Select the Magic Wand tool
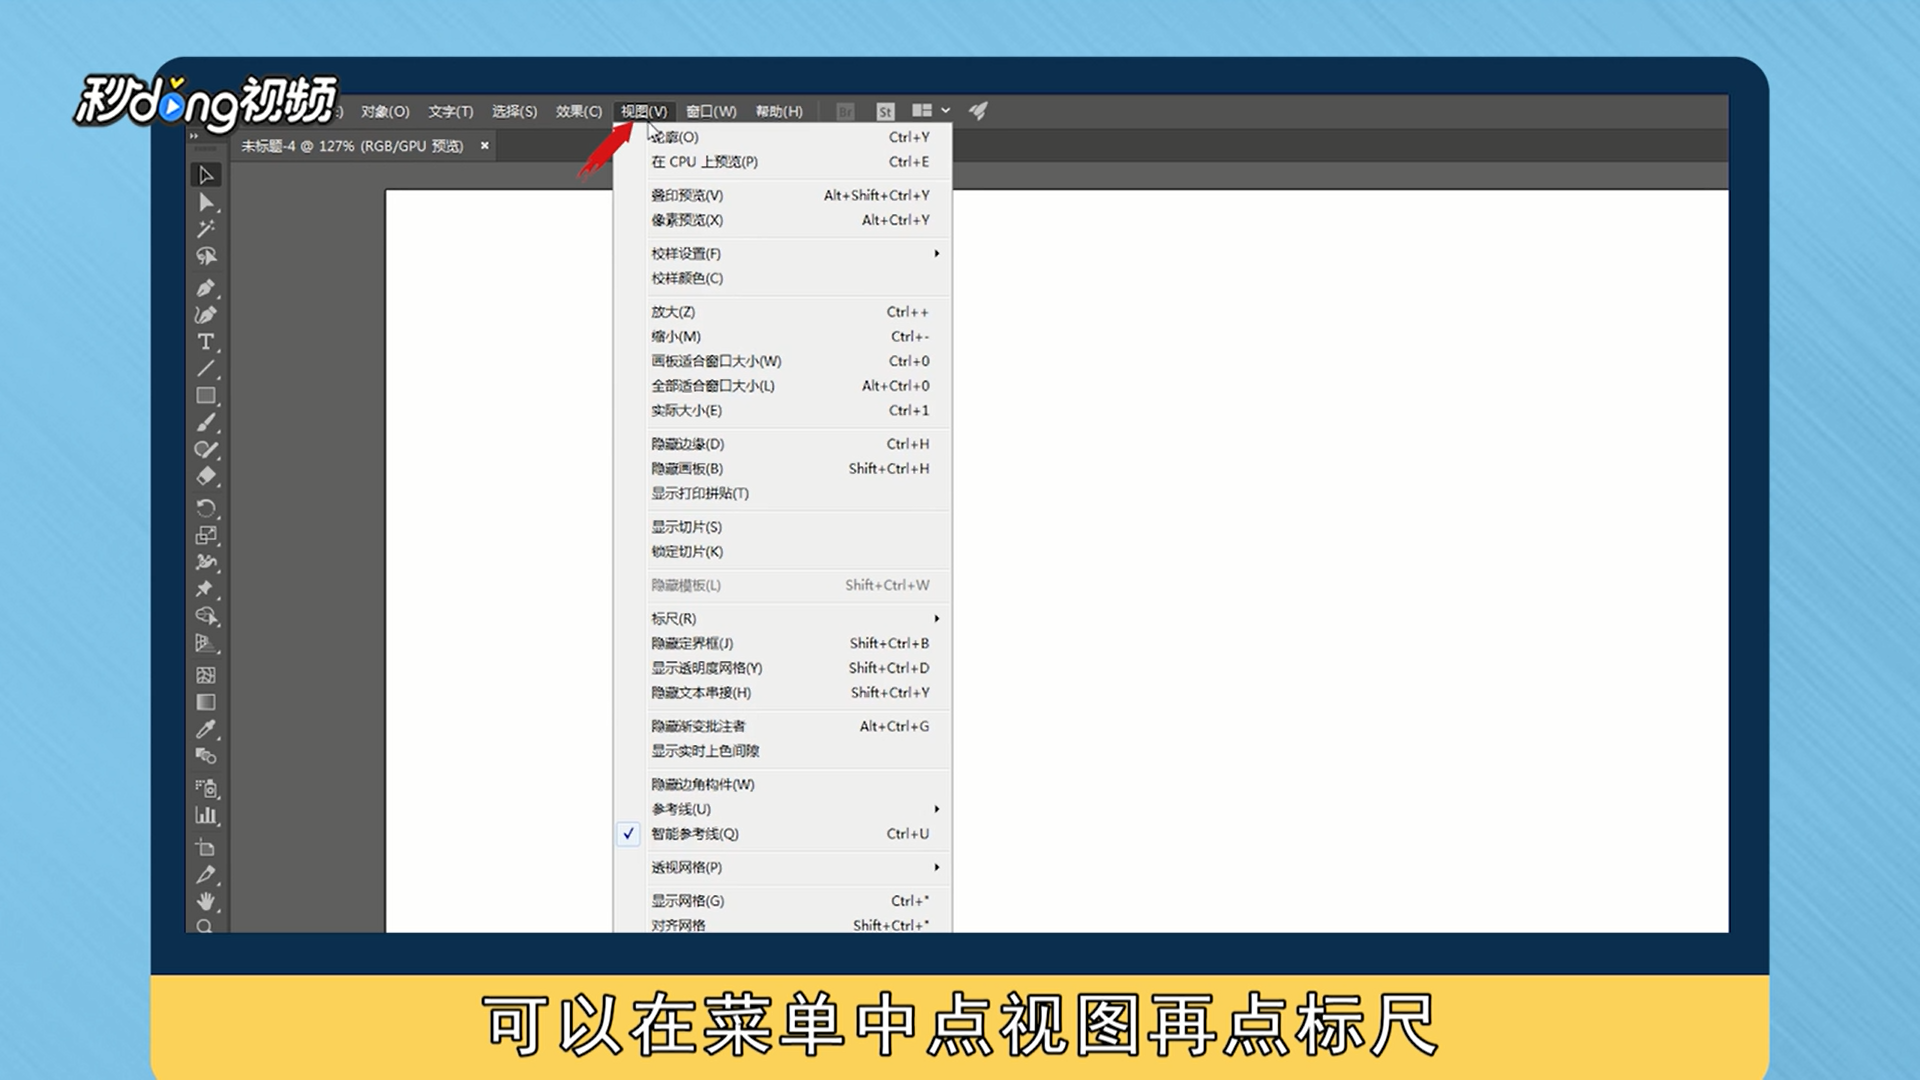The image size is (1920, 1080). pos(206,229)
